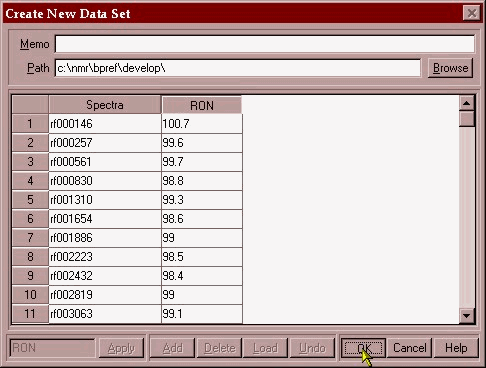The image size is (486, 368).
Task: Click spectra cell rf000257
Action: [x=105, y=143]
